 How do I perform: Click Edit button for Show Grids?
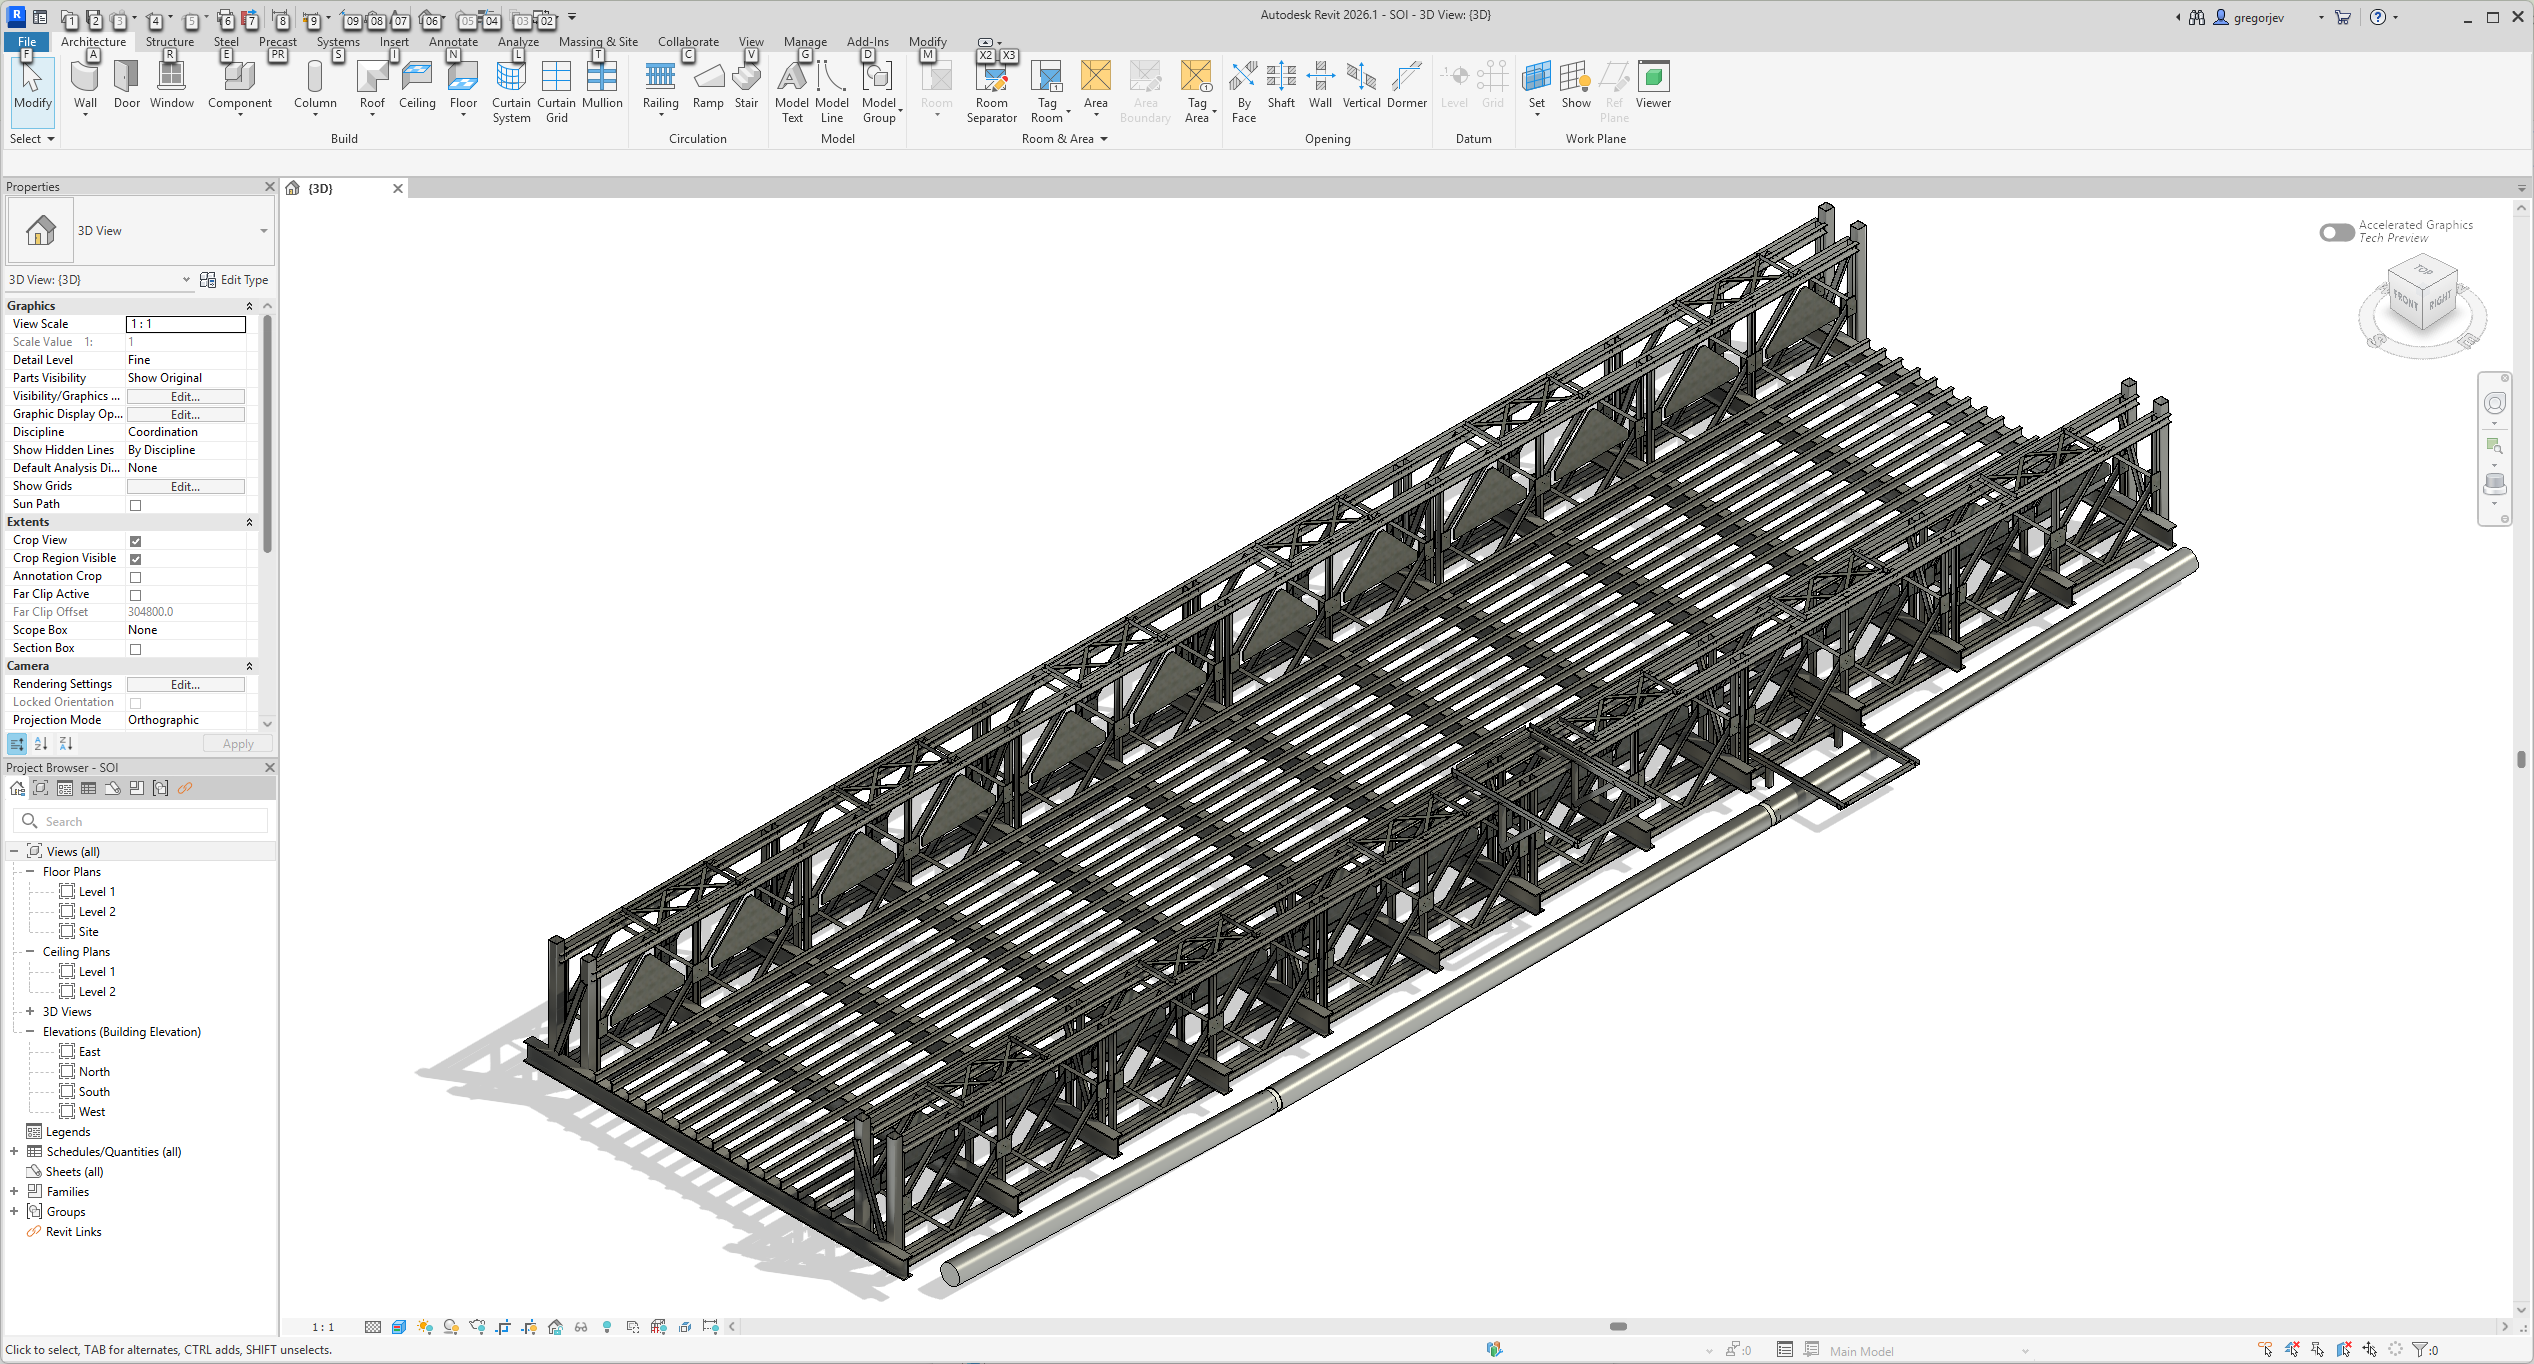click(x=186, y=487)
